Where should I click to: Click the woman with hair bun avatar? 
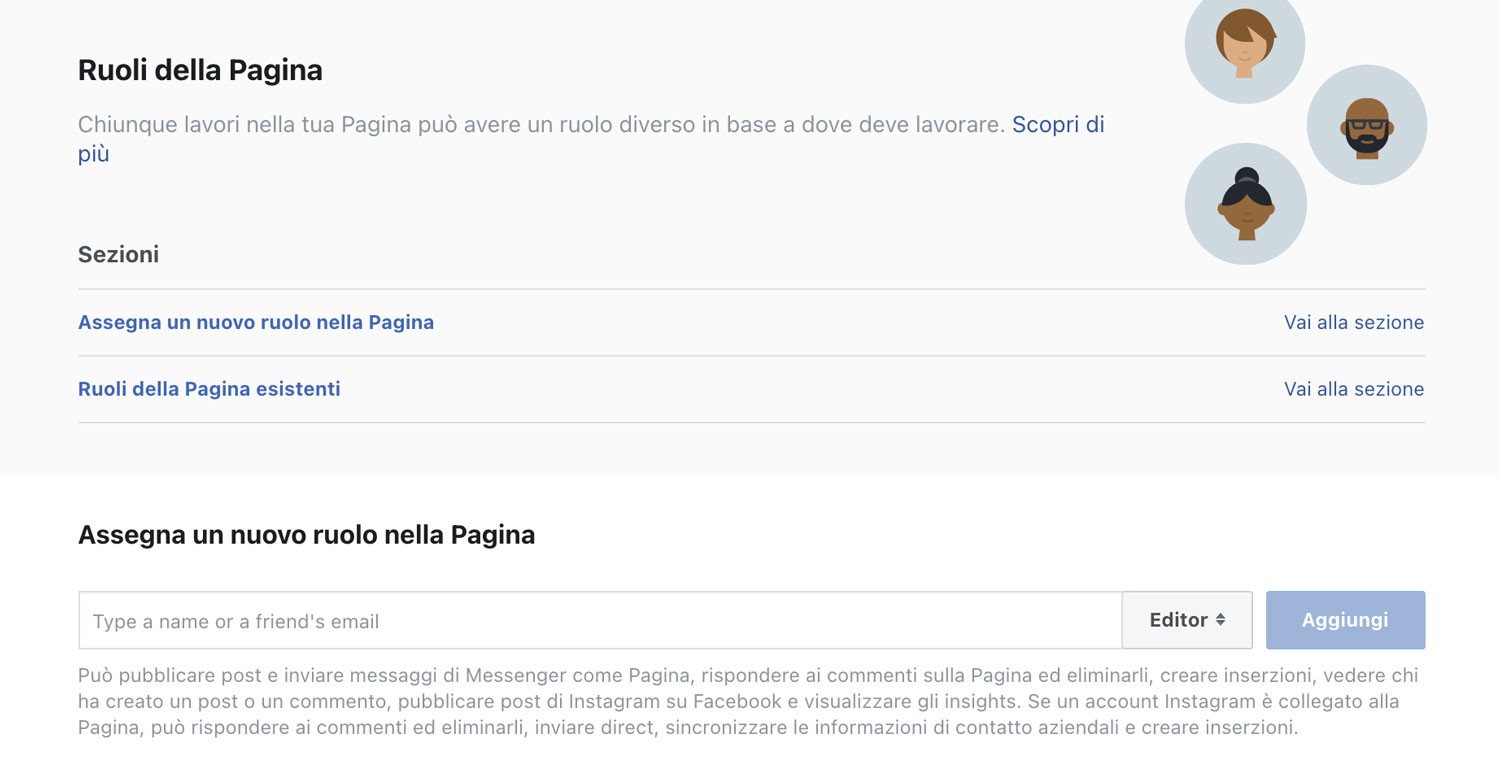1245,204
